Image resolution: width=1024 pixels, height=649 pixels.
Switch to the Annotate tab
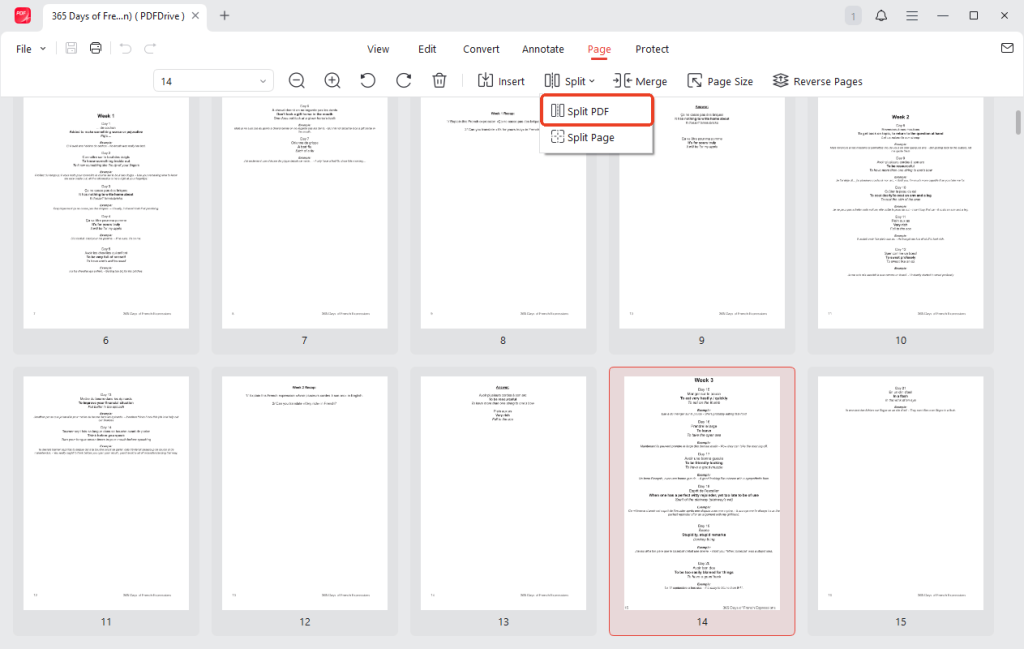click(x=543, y=48)
